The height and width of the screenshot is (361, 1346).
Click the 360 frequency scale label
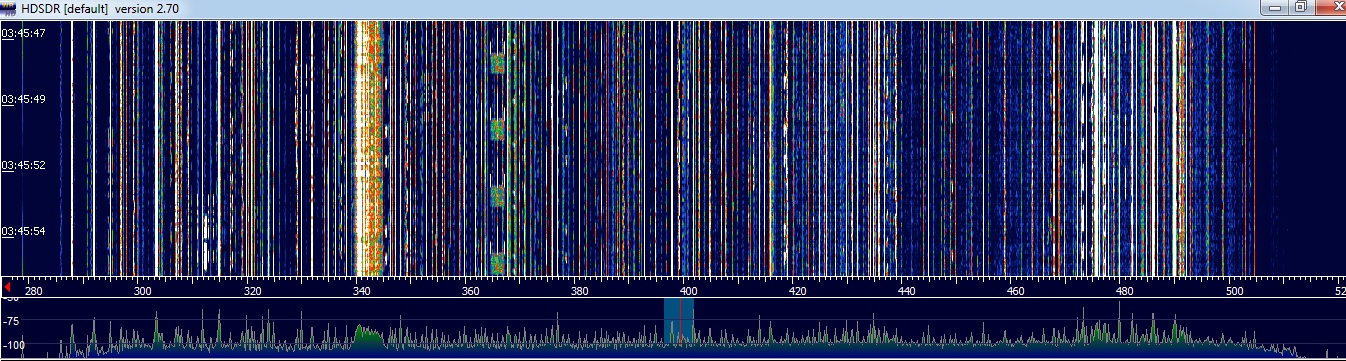pos(470,291)
